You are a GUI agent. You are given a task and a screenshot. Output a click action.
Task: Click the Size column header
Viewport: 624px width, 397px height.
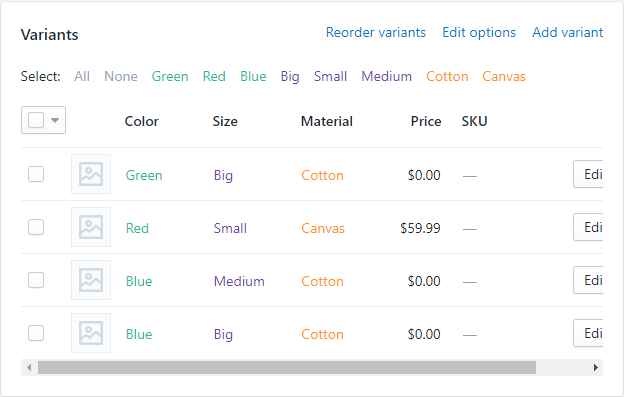click(225, 121)
